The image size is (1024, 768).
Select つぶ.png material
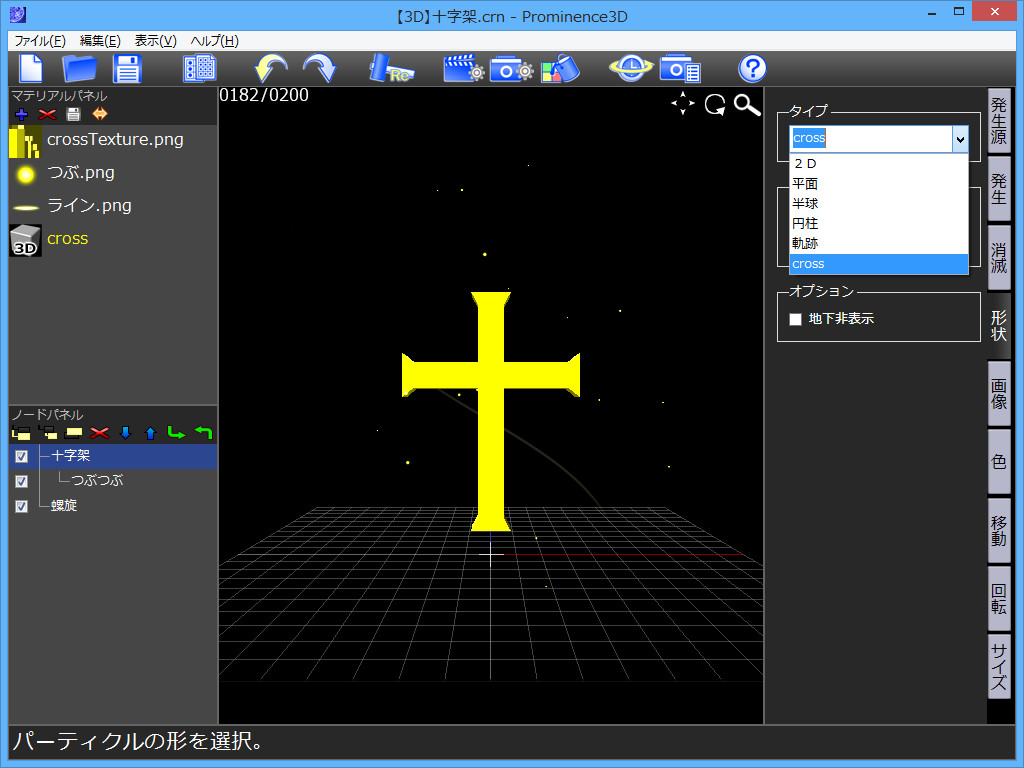[113, 174]
